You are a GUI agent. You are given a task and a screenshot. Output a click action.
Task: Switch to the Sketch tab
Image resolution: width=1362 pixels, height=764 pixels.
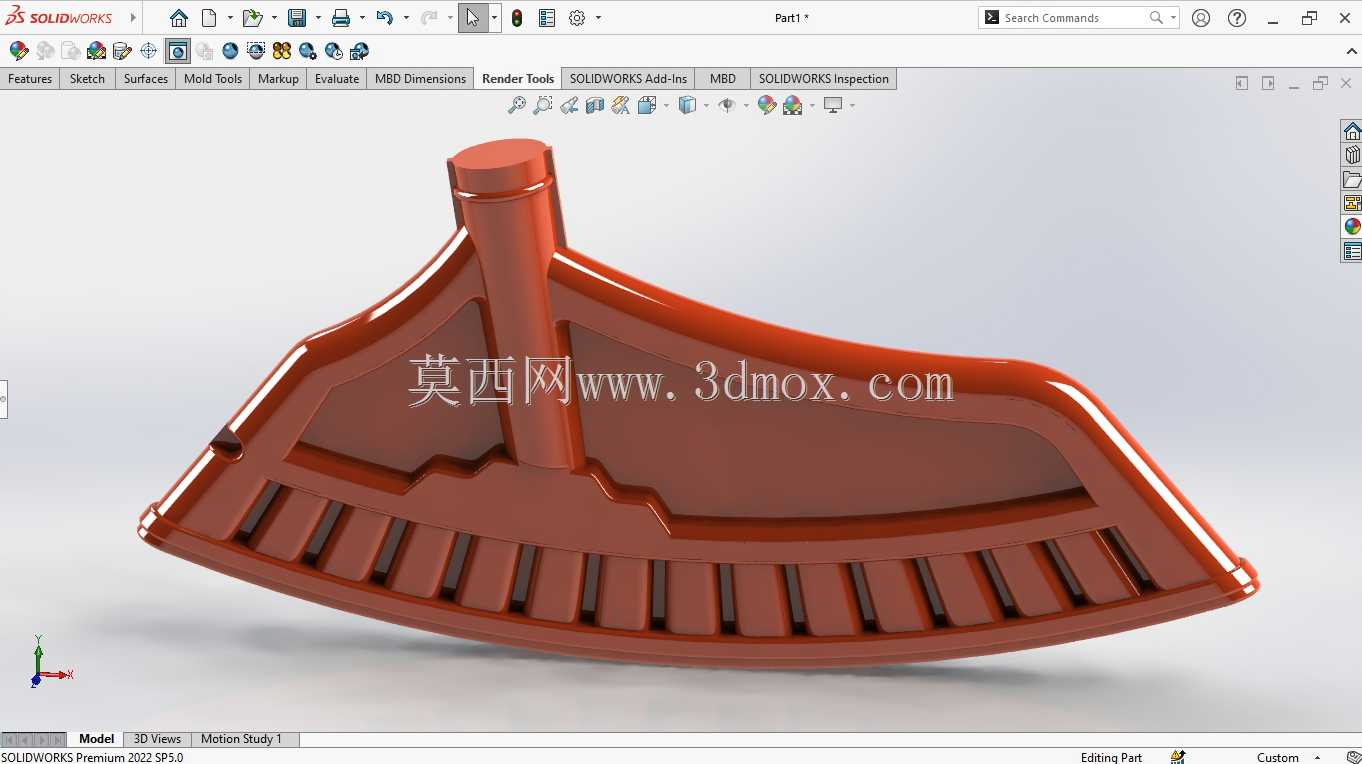[87, 79]
